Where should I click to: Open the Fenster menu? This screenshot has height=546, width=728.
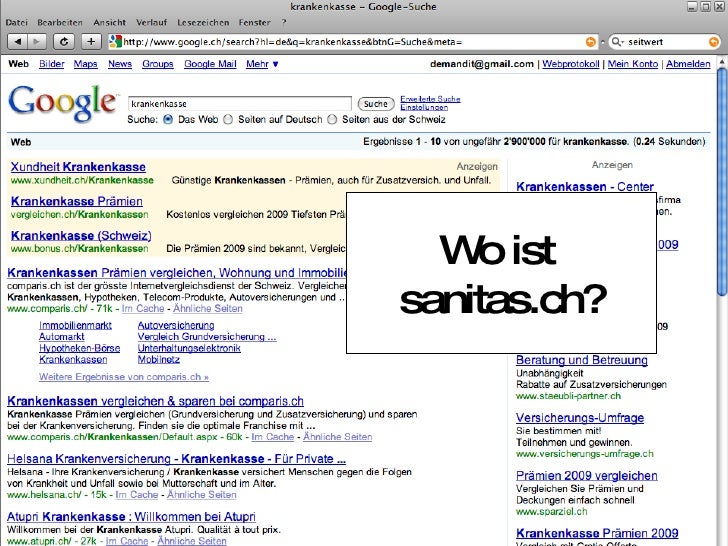[254, 22]
